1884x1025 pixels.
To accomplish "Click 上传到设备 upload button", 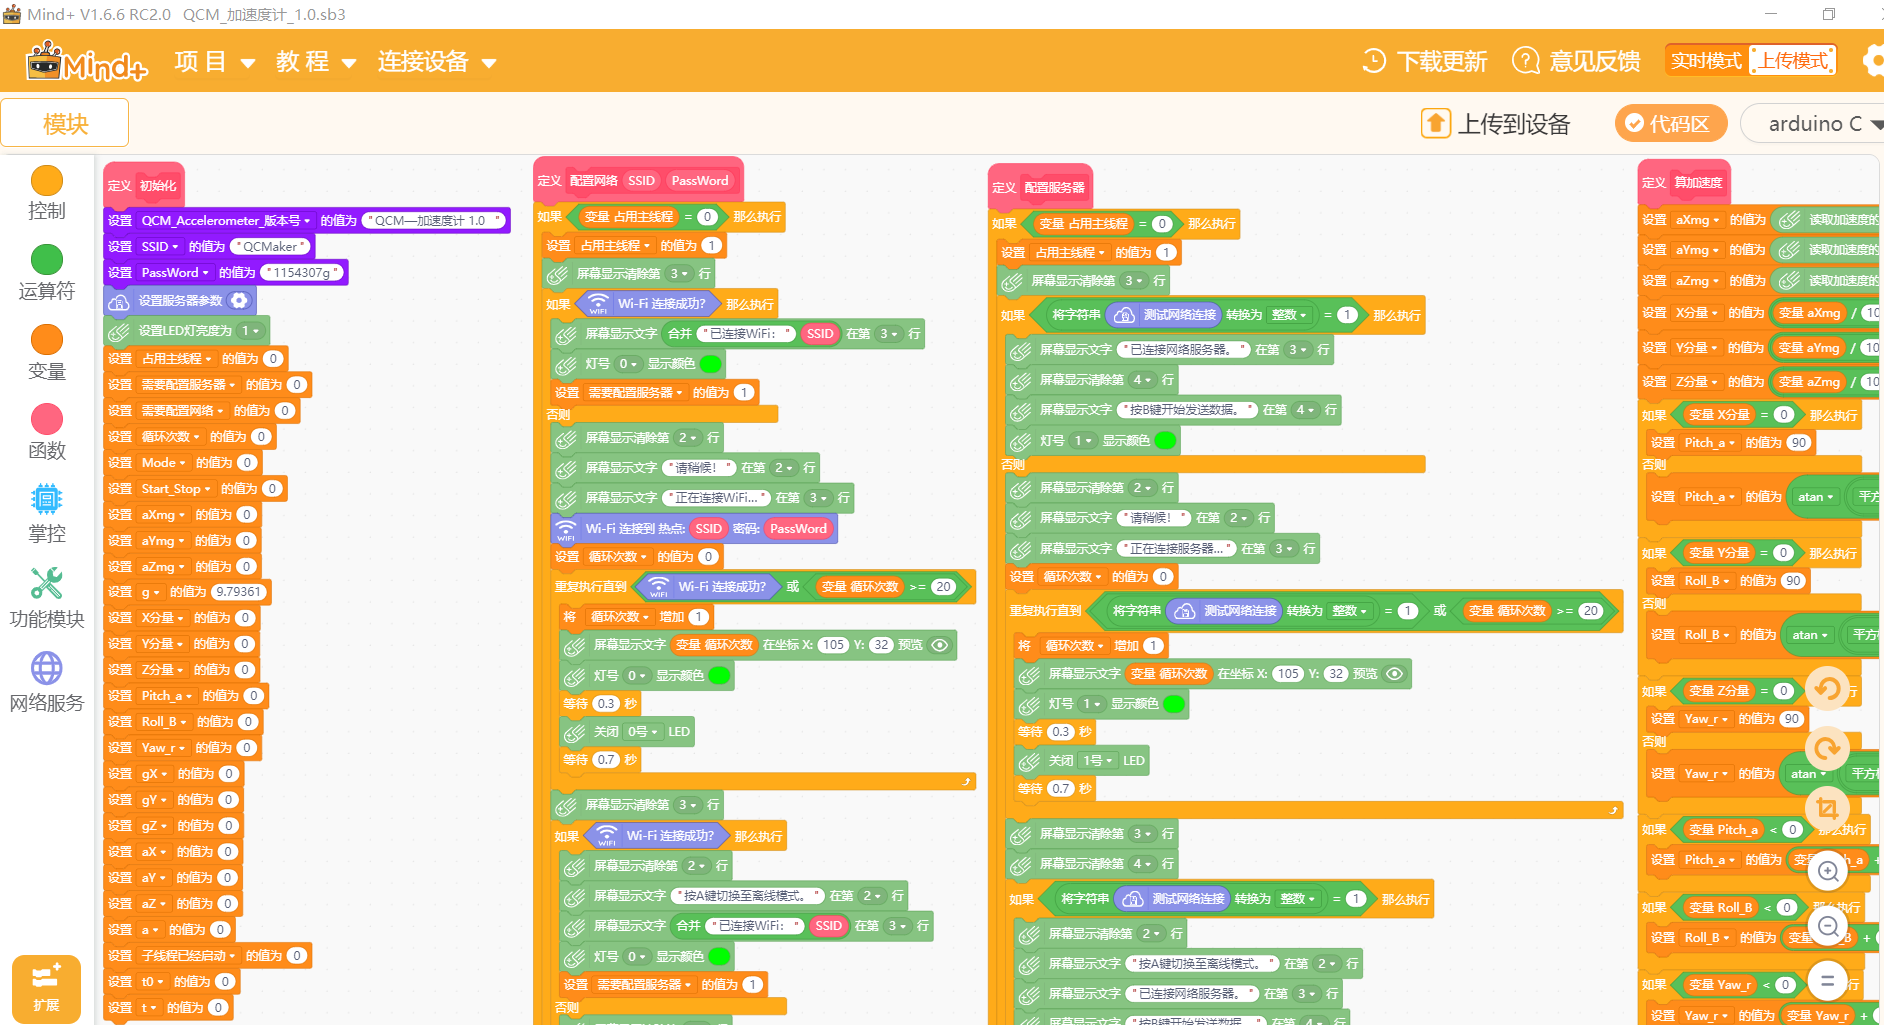I will pos(1496,123).
